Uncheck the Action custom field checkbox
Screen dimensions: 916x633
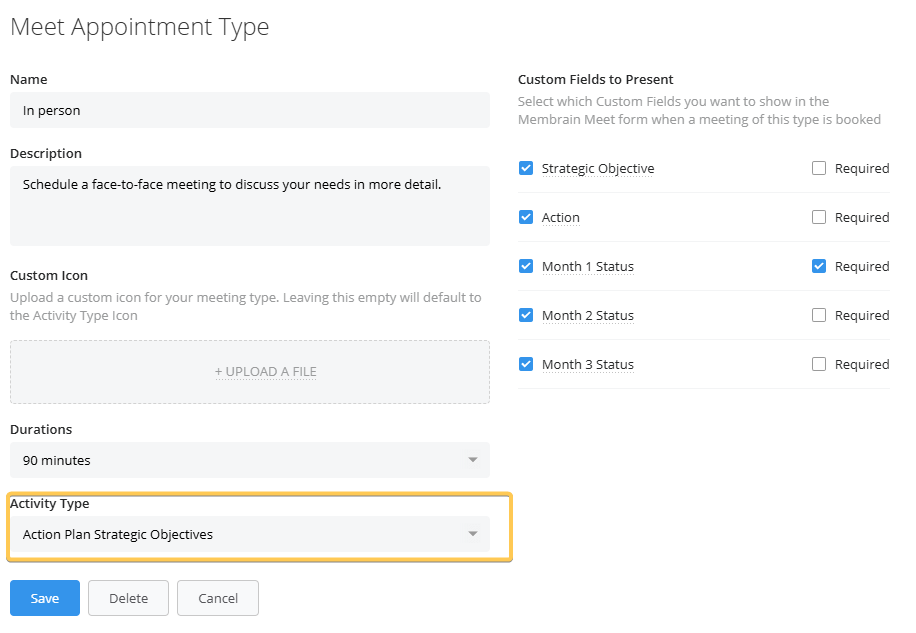click(x=526, y=217)
